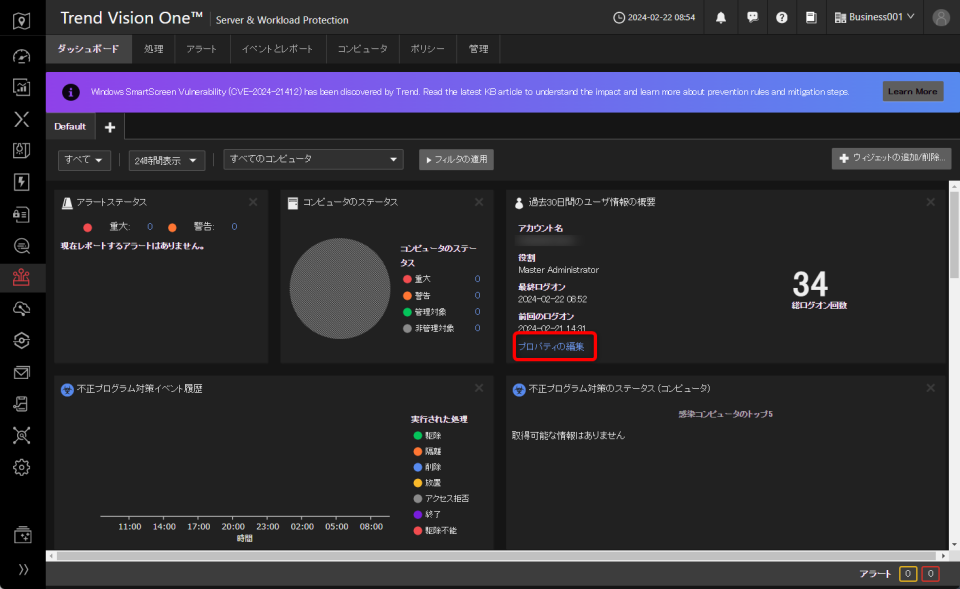Image resolution: width=960 pixels, height=589 pixels.
Task: Open the help question mark icon
Action: tap(782, 18)
